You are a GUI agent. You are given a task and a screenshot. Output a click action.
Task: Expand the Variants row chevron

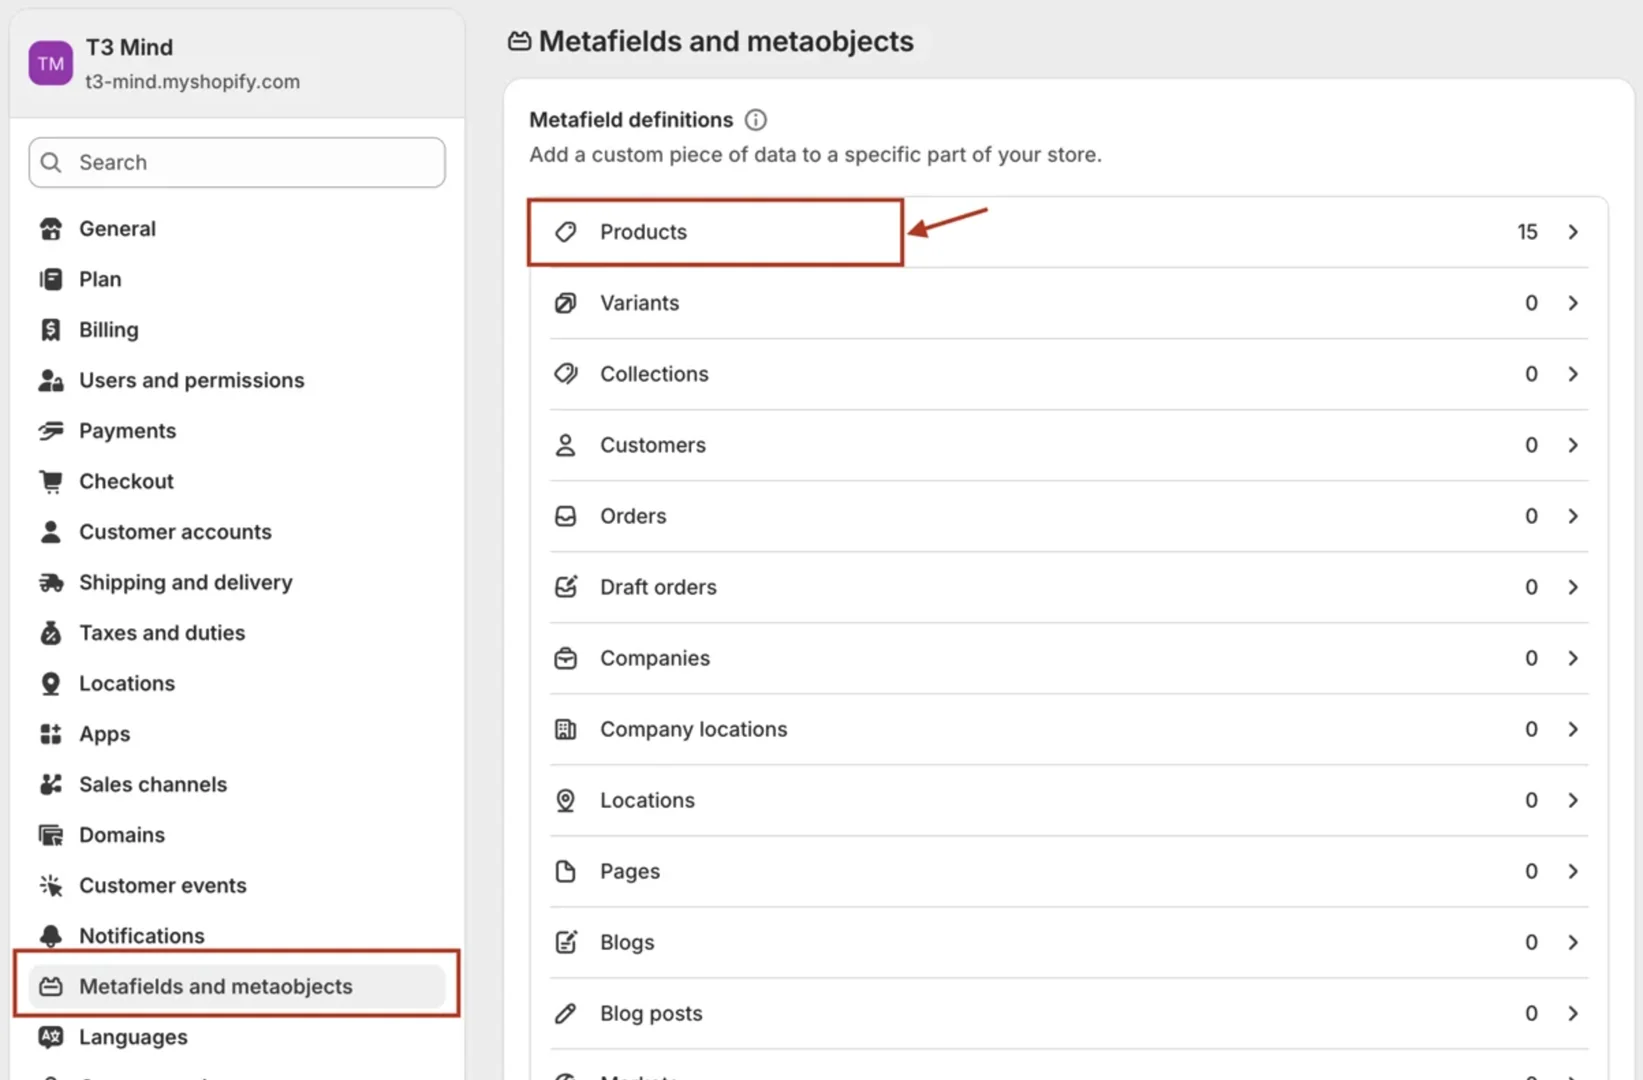point(1573,303)
